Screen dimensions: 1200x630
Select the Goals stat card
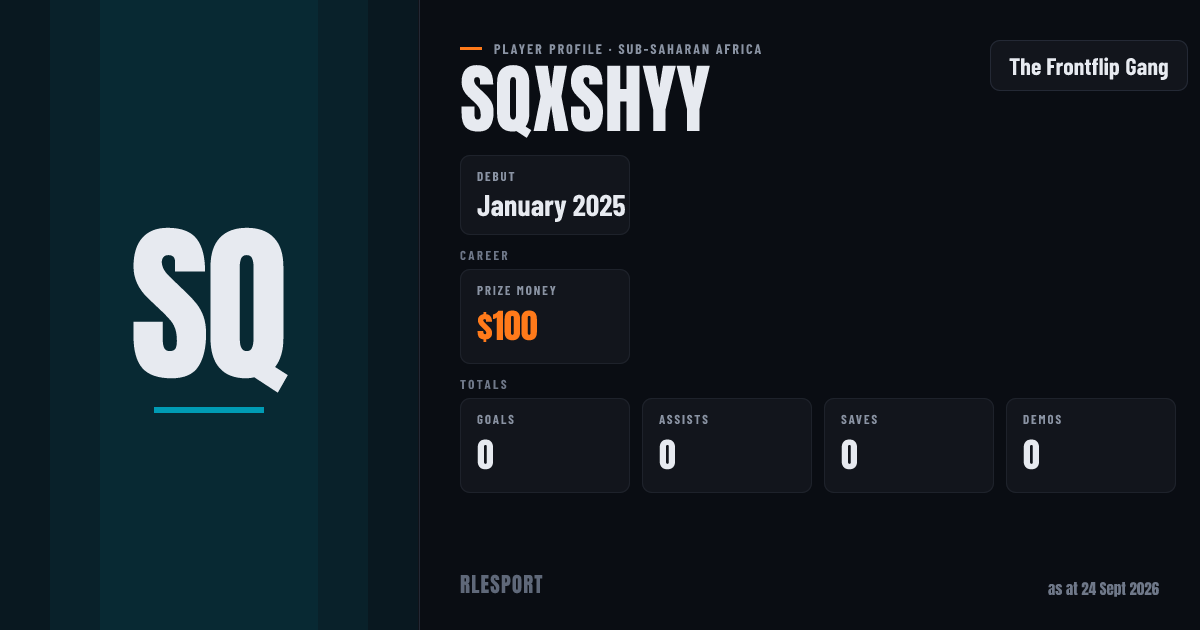click(545, 445)
